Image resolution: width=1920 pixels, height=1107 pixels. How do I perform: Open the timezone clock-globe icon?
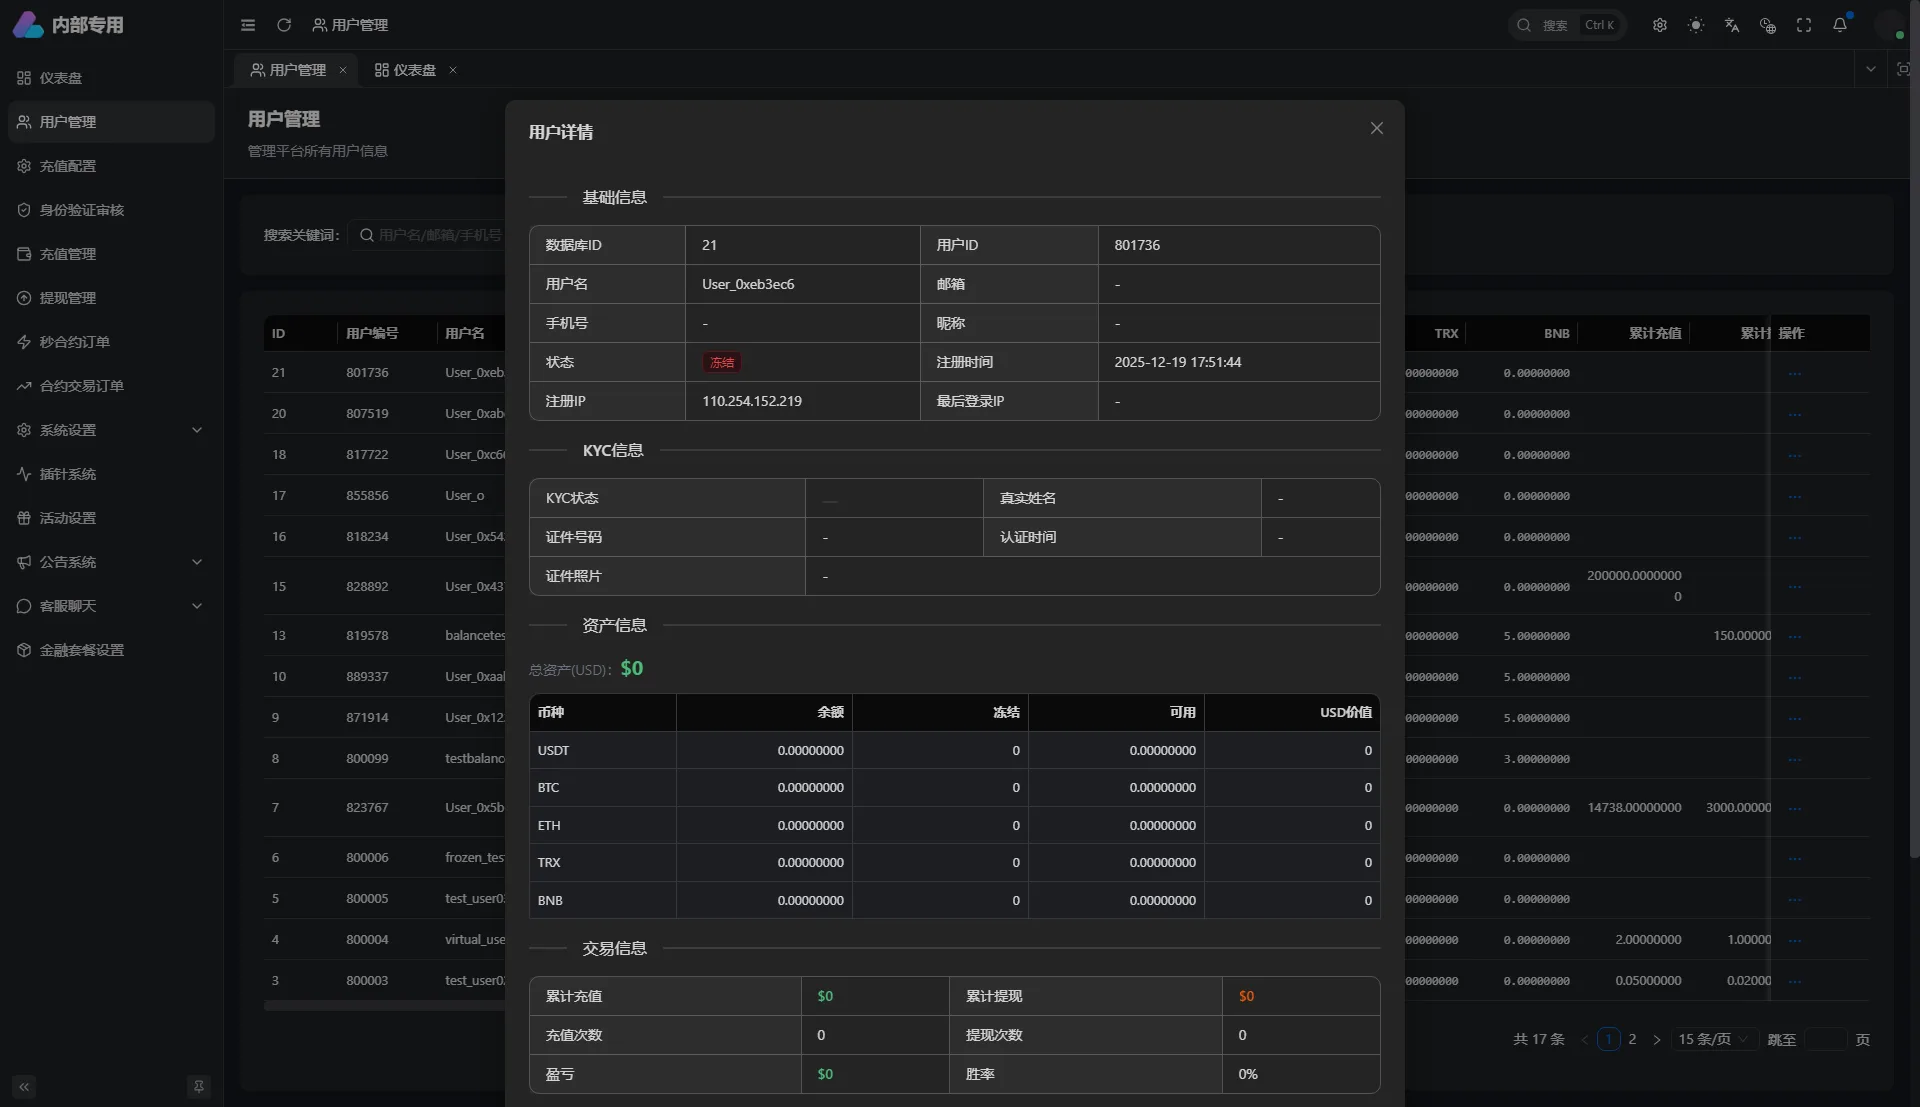pyautogui.click(x=1767, y=25)
